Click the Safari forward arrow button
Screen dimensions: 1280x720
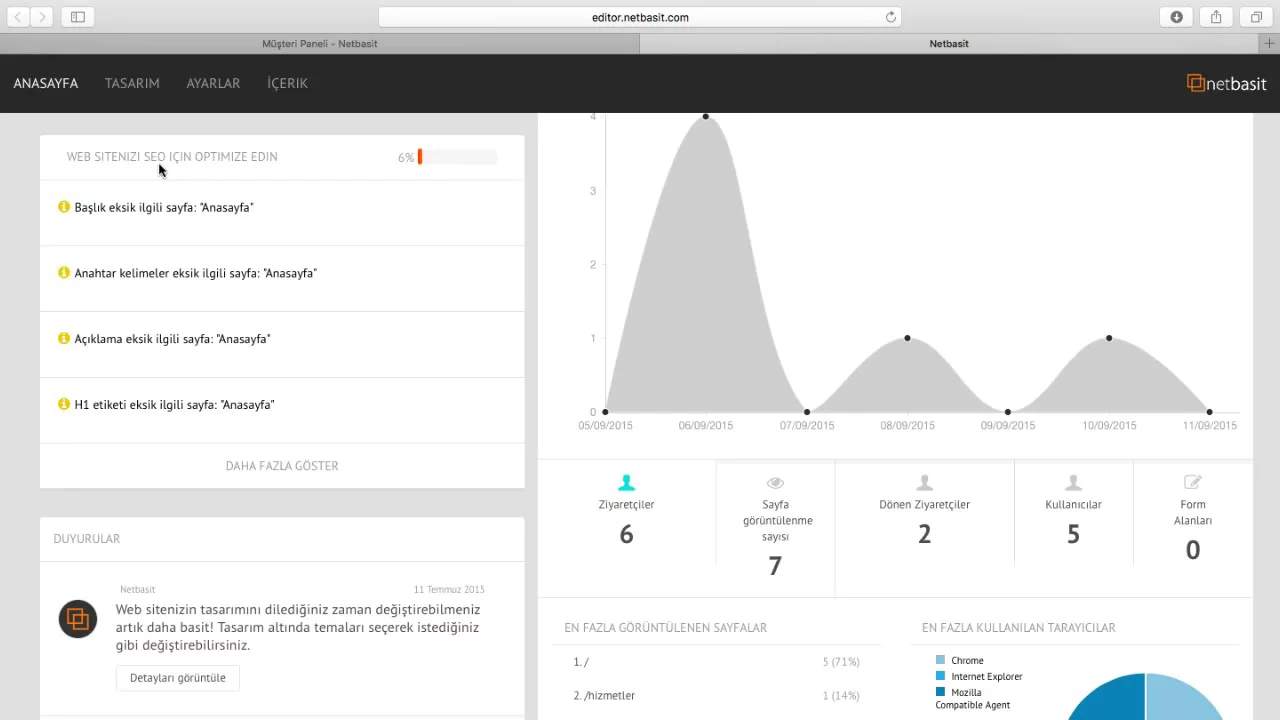point(42,17)
